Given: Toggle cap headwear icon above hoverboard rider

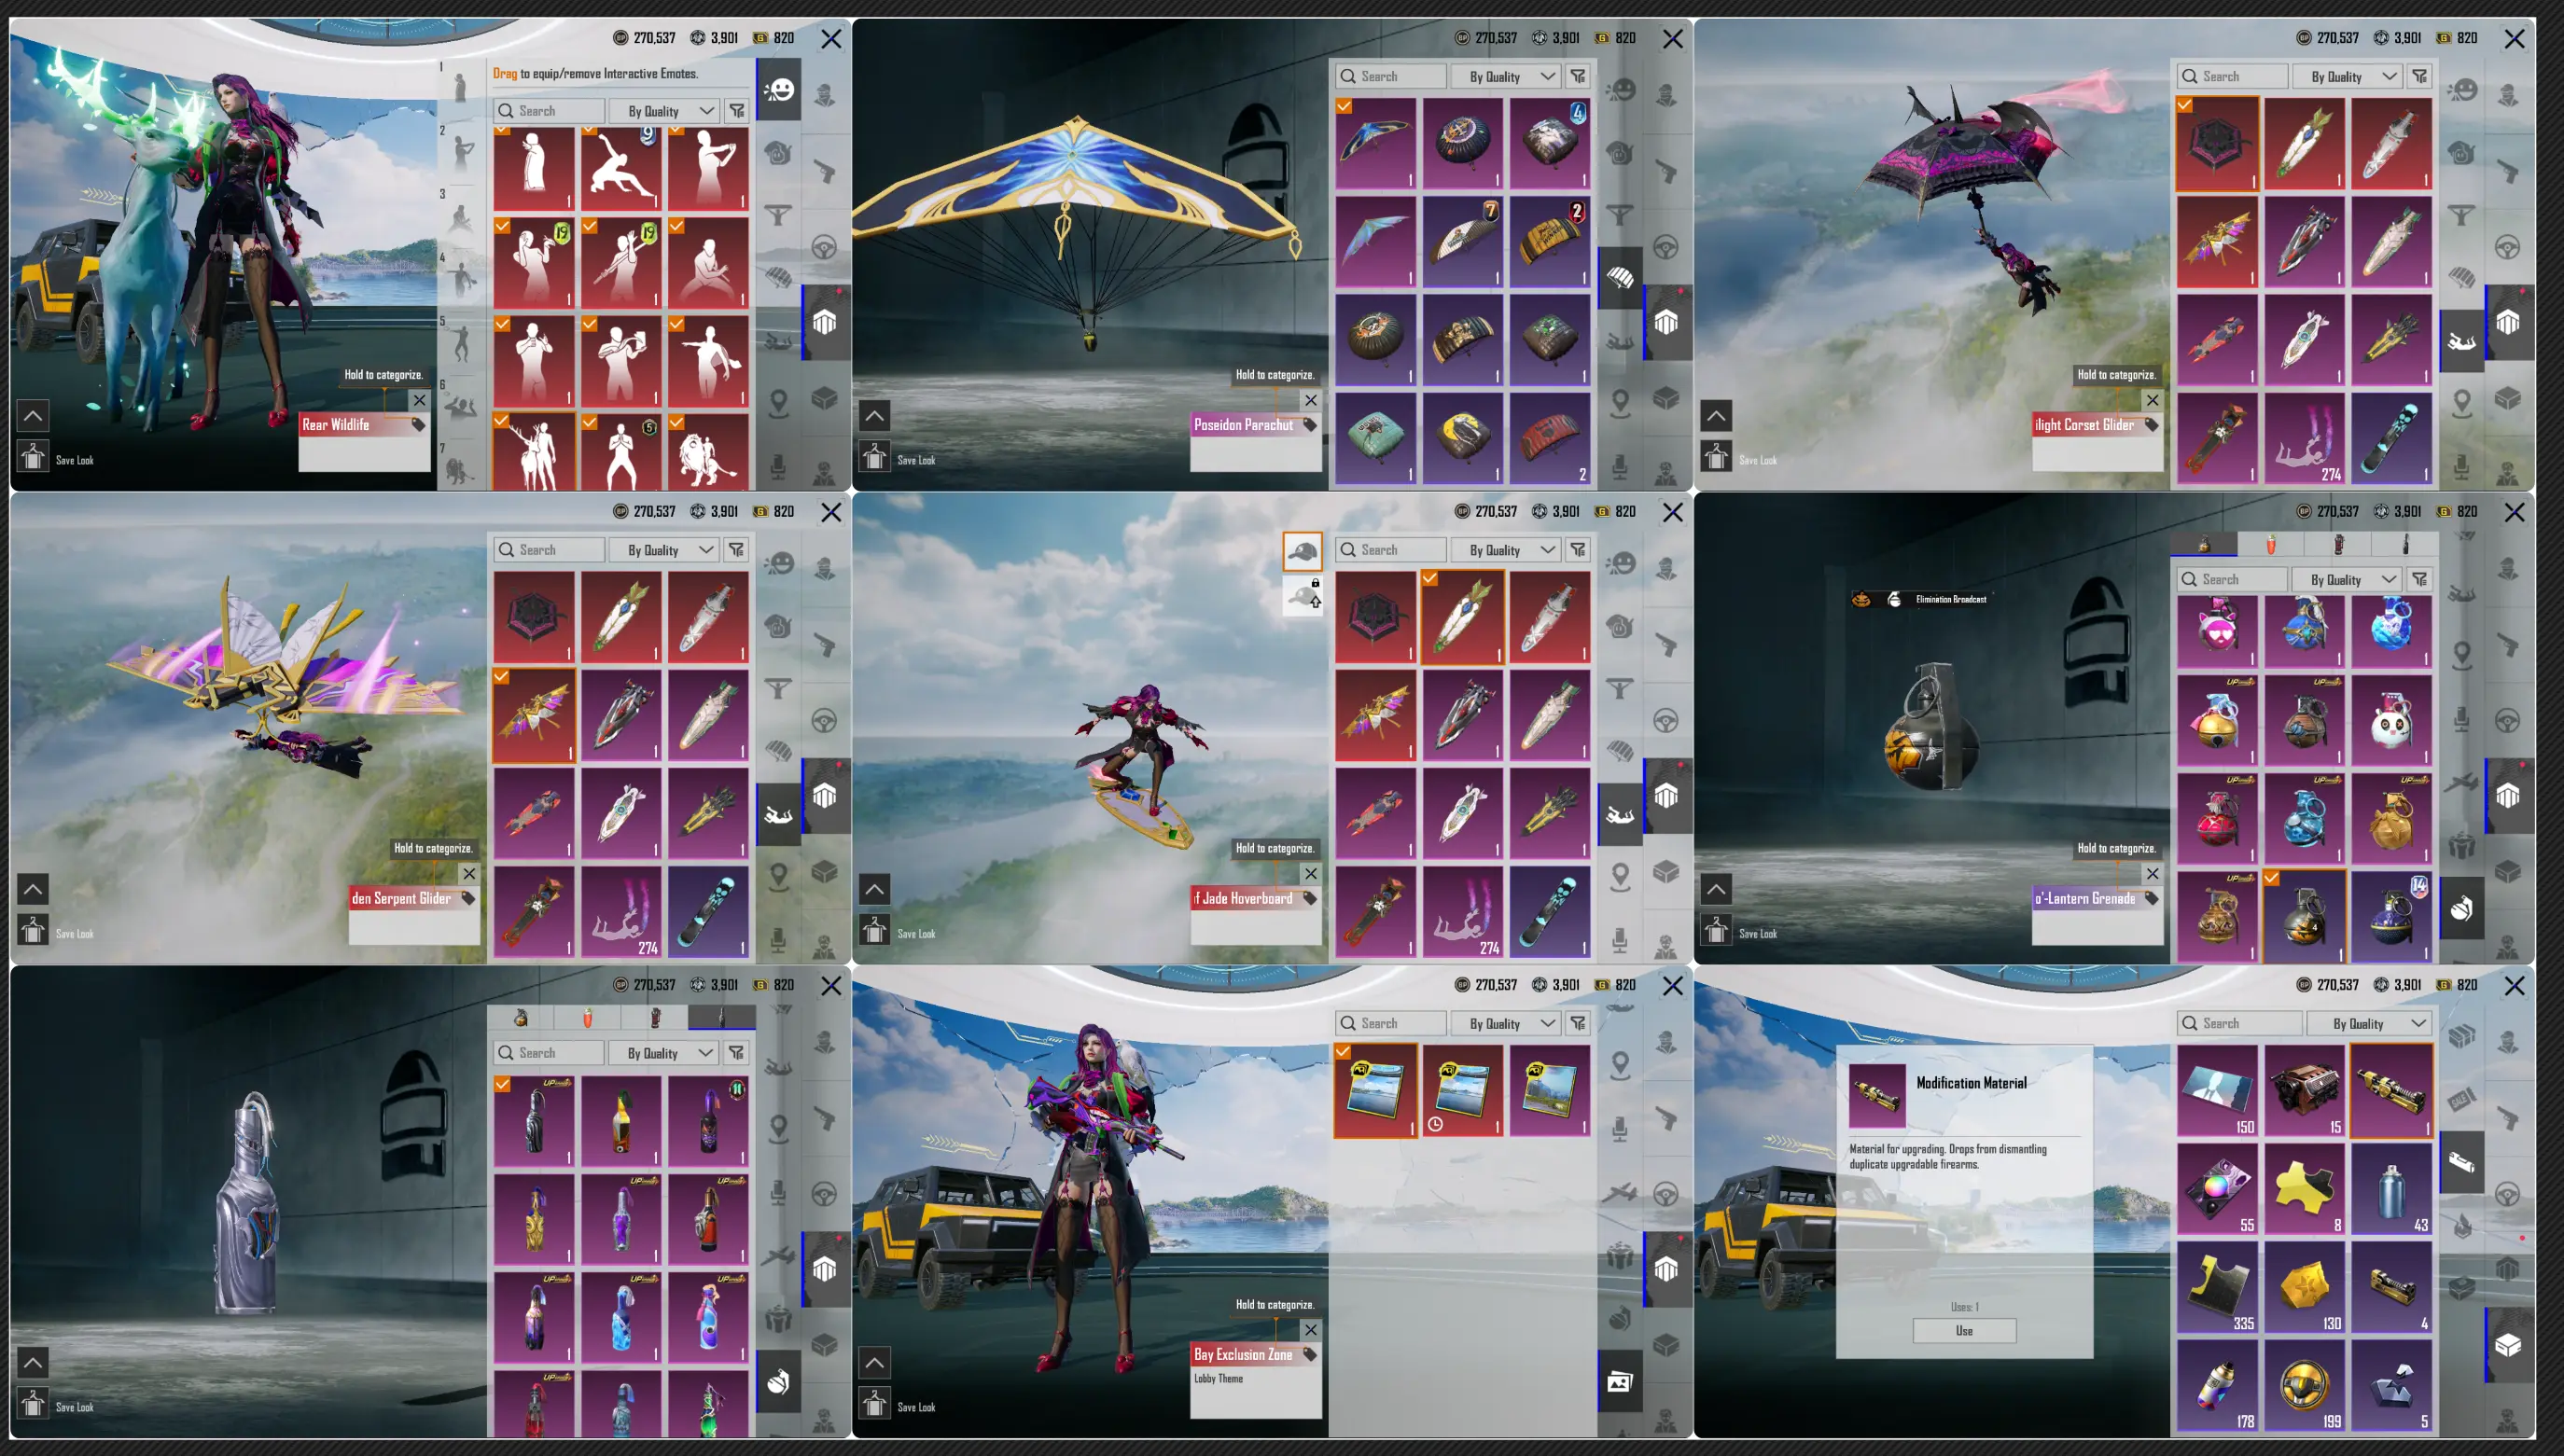Looking at the screenshot, I should (1302, 551).
